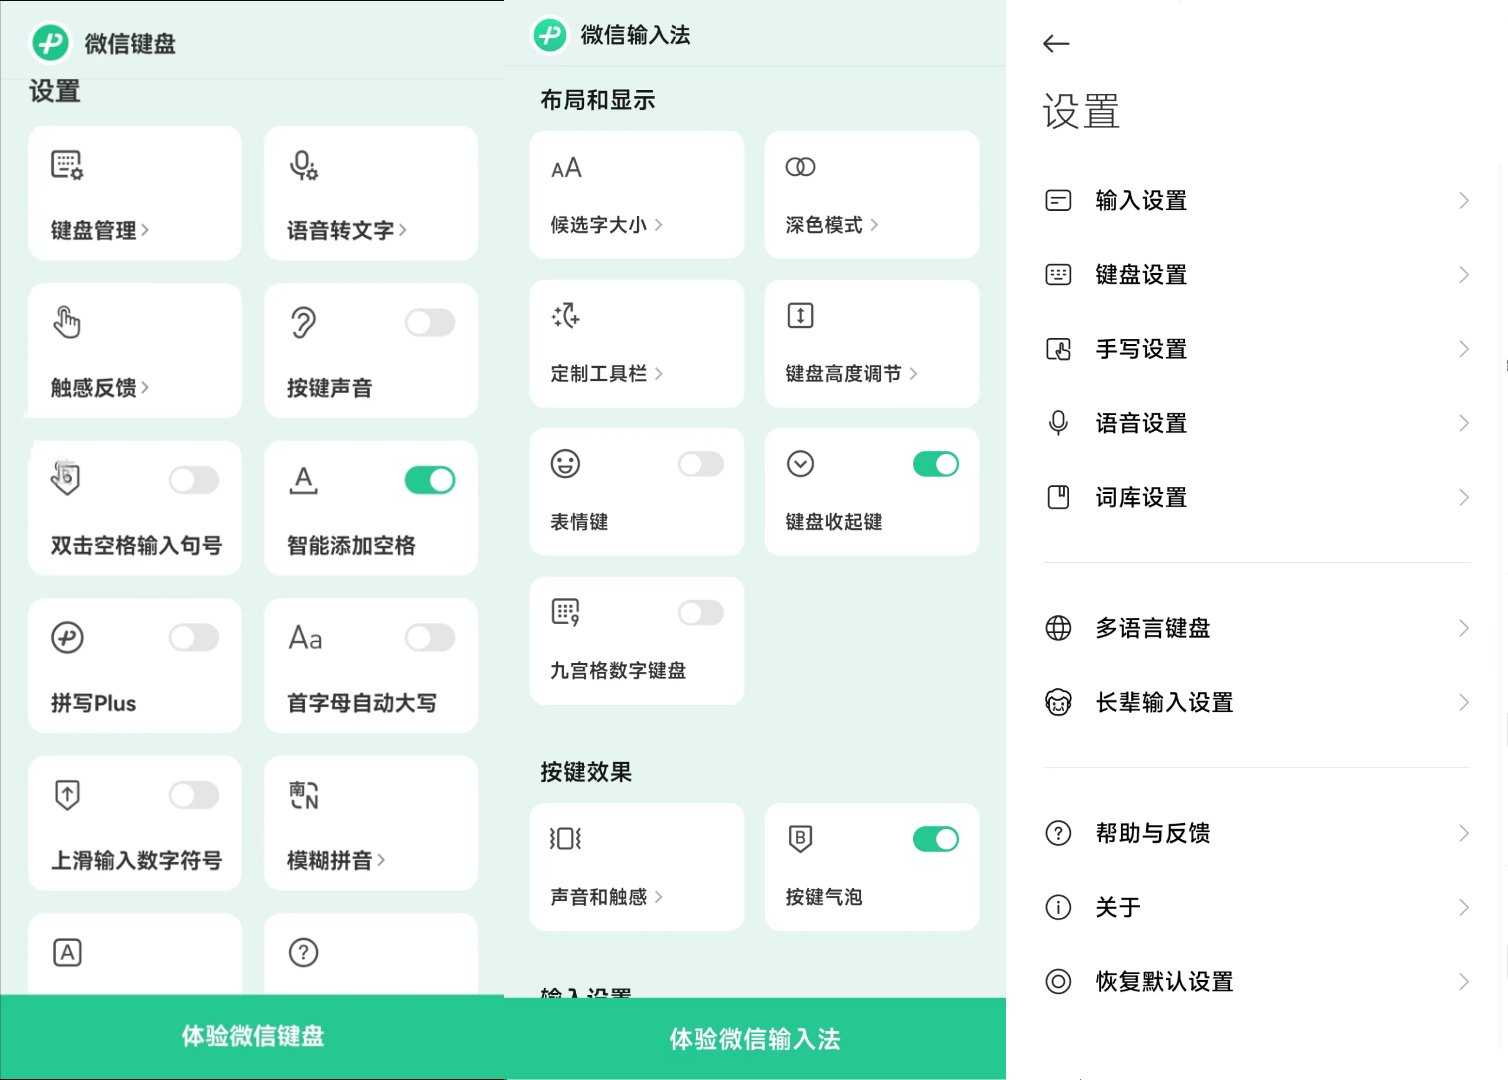Expand 输入设置 row chevron
1508x1080 pixels.
(1464, 201)
